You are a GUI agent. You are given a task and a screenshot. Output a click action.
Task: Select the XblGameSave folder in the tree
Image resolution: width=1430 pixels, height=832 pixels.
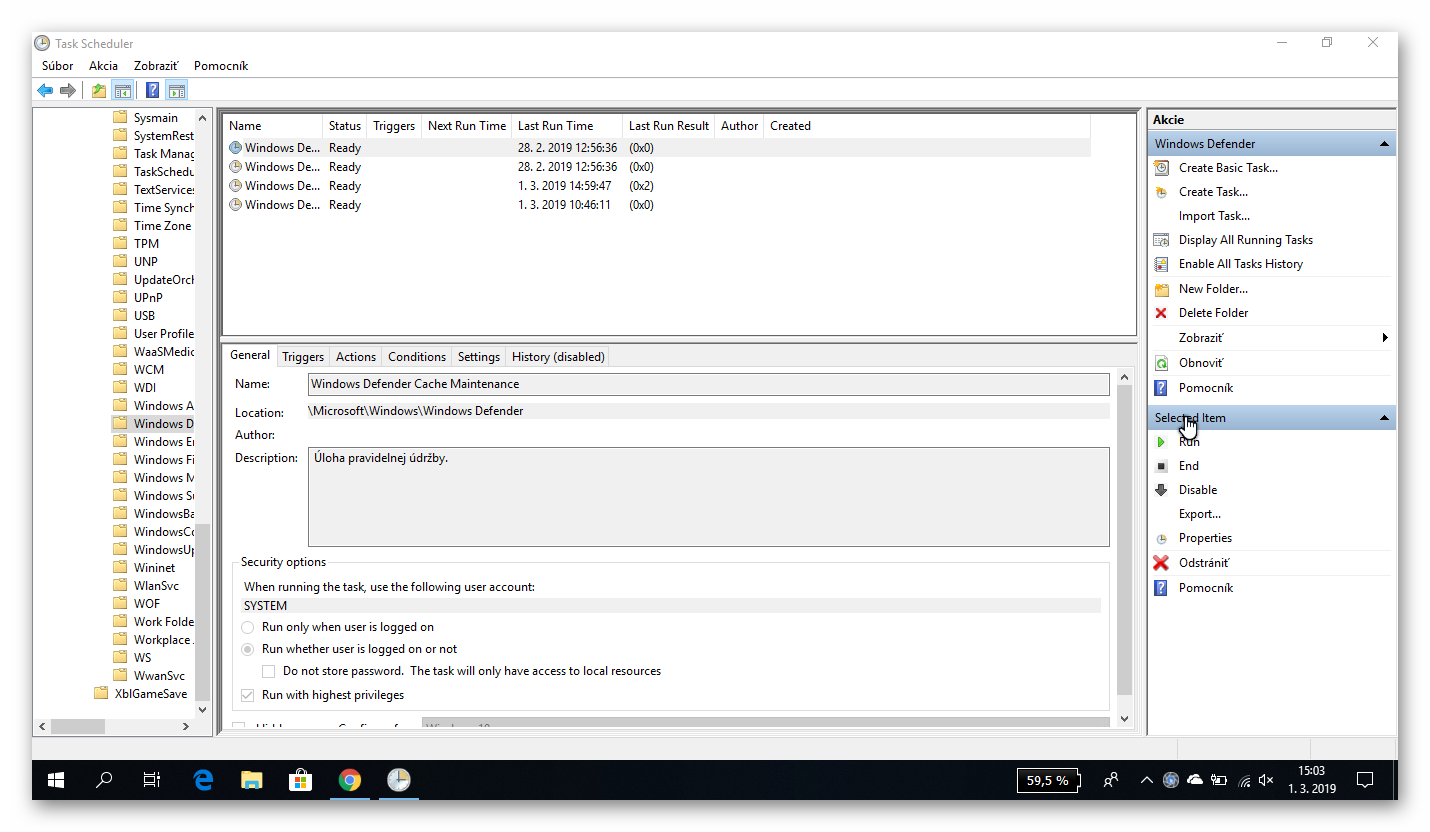coord(150,694)
